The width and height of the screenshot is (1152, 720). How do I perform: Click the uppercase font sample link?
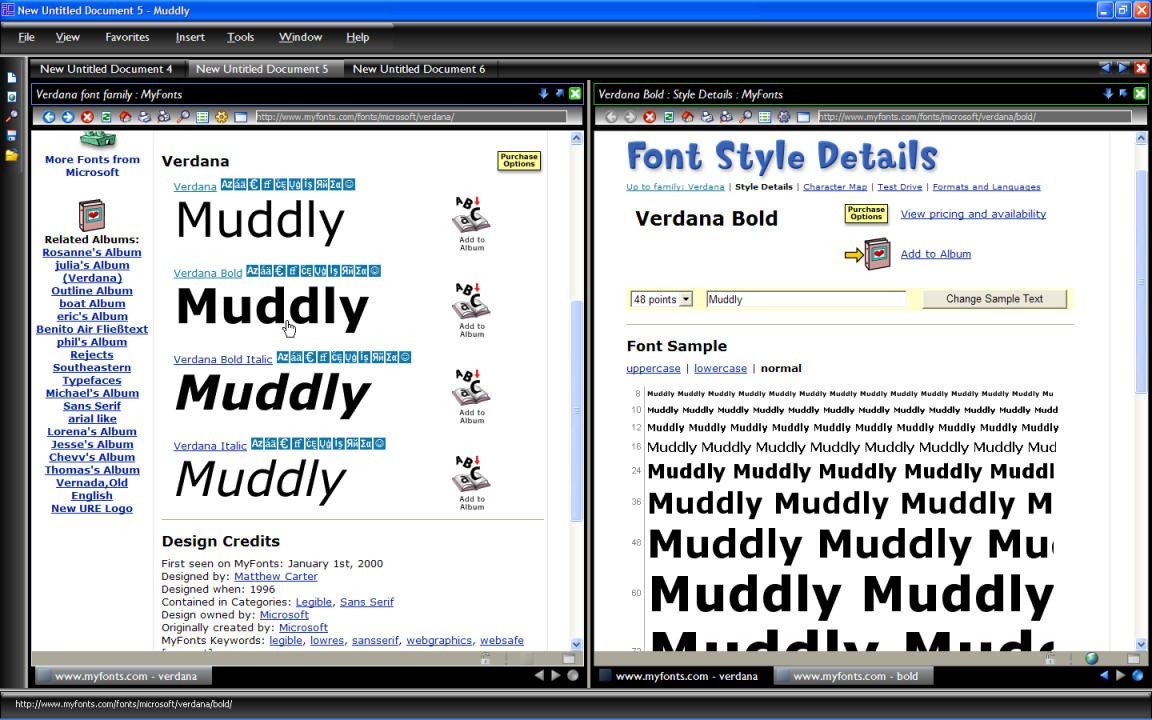[x=653, y=368]
